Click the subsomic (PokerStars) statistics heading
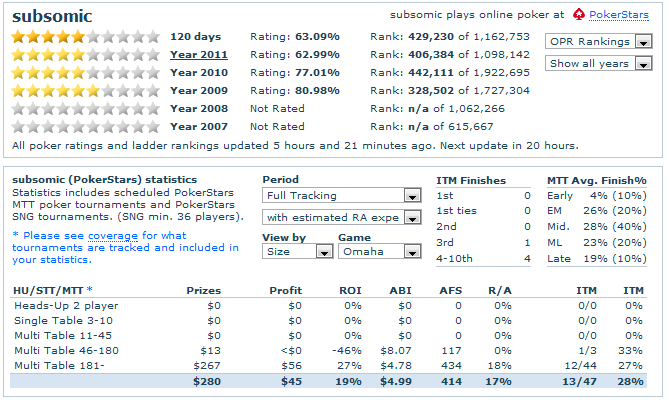The width and height of the screenshot is (669, 402). point(105,180)
